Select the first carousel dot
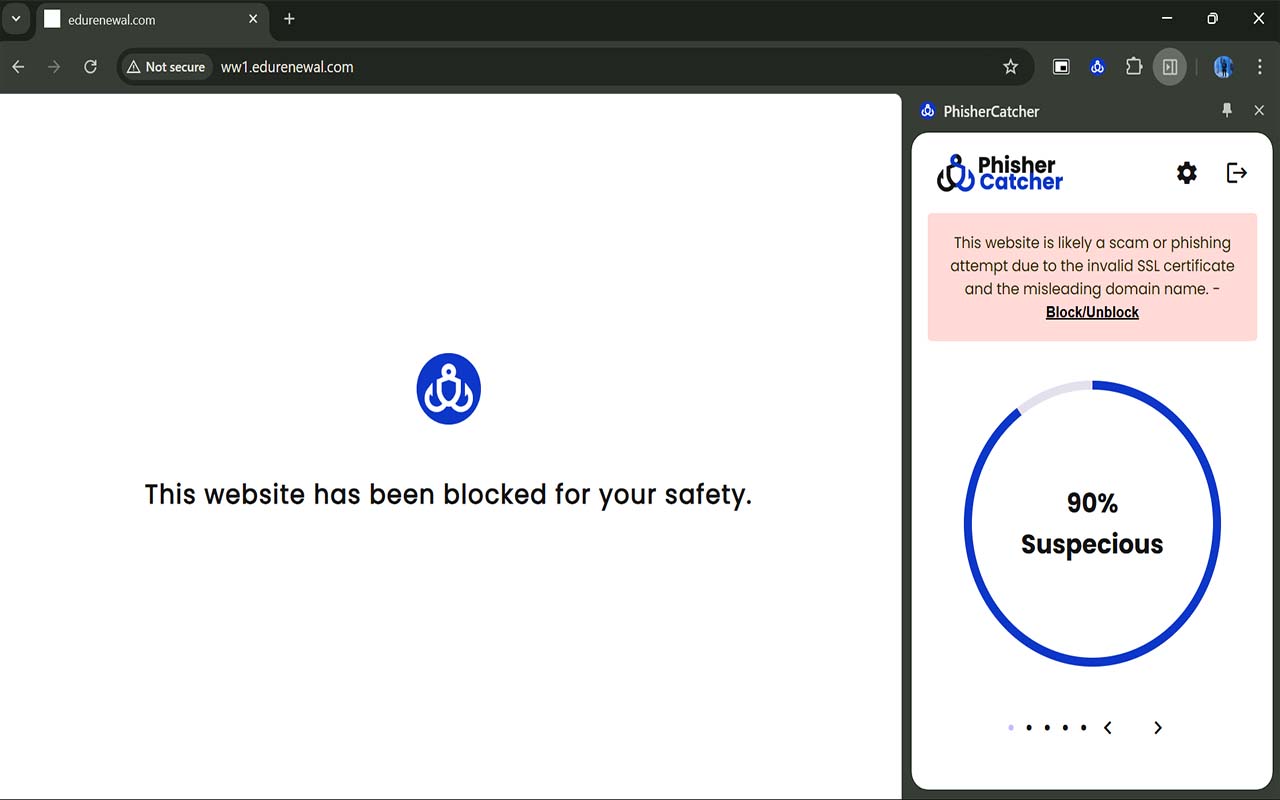Viewport: 1280px width, 800px height. point(1011,728)
